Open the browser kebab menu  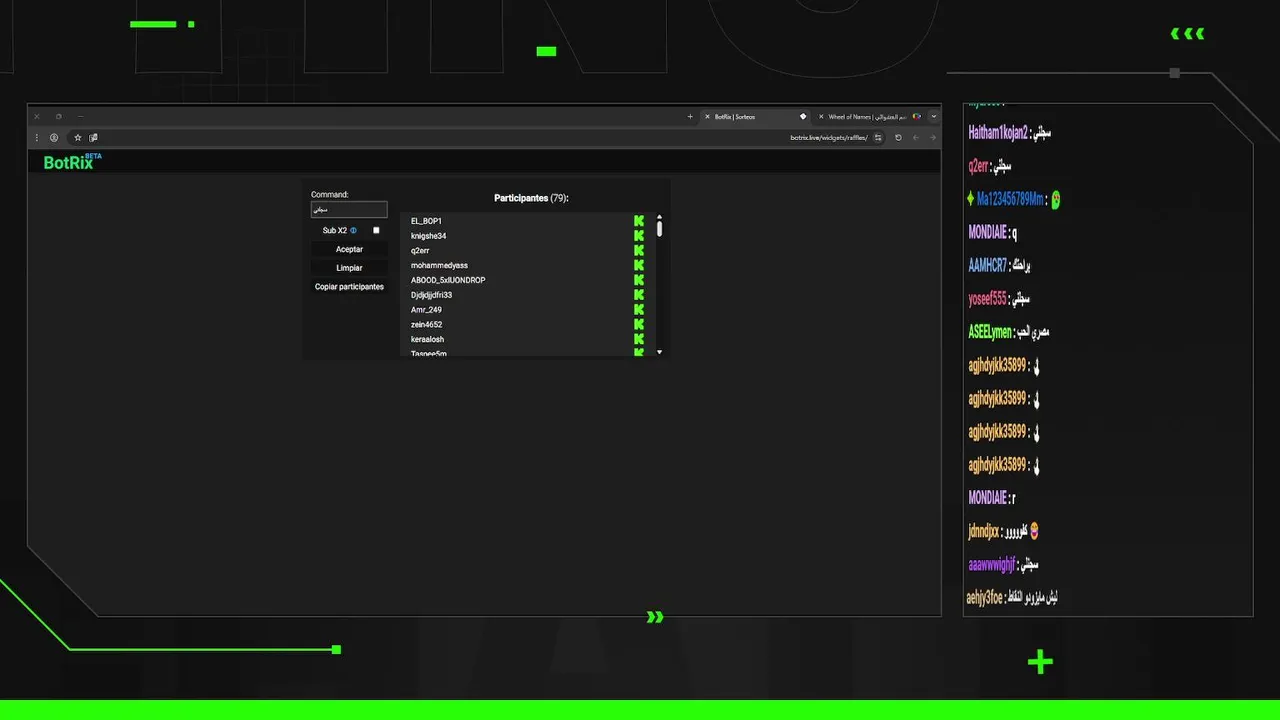click(x=37, y=138)
